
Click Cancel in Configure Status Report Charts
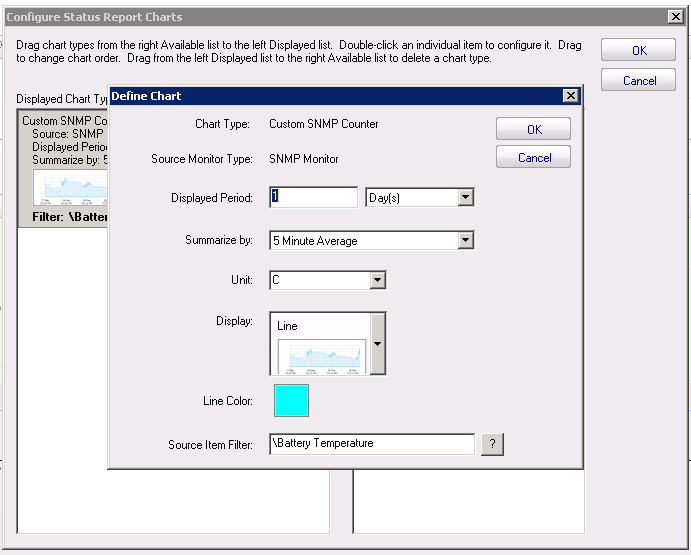coord(638,81)
